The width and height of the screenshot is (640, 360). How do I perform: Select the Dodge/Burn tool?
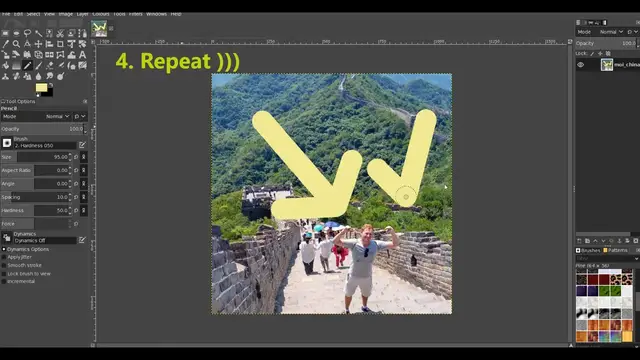click(60, 76)
